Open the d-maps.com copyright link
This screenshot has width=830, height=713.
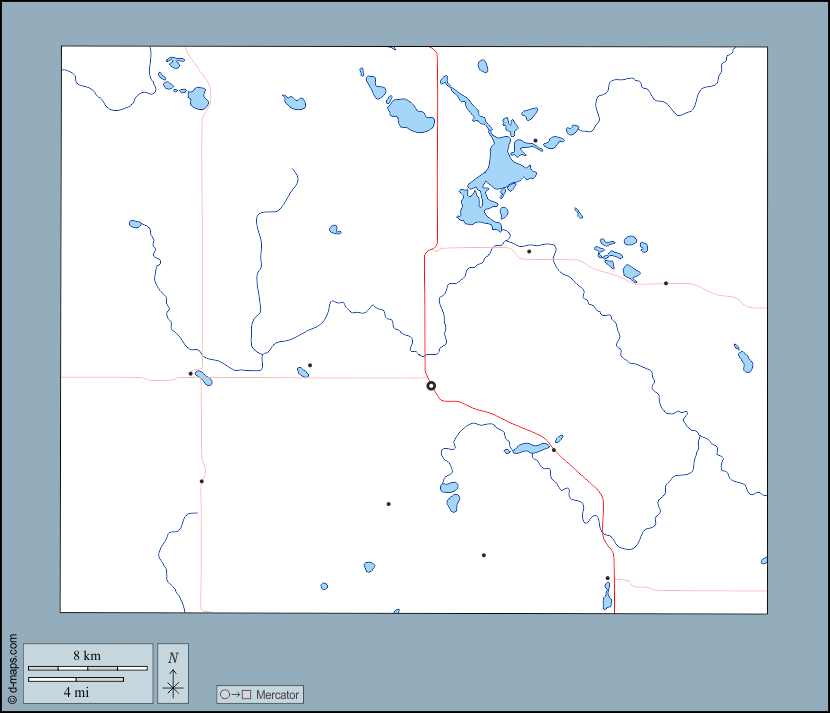(12, 667)
